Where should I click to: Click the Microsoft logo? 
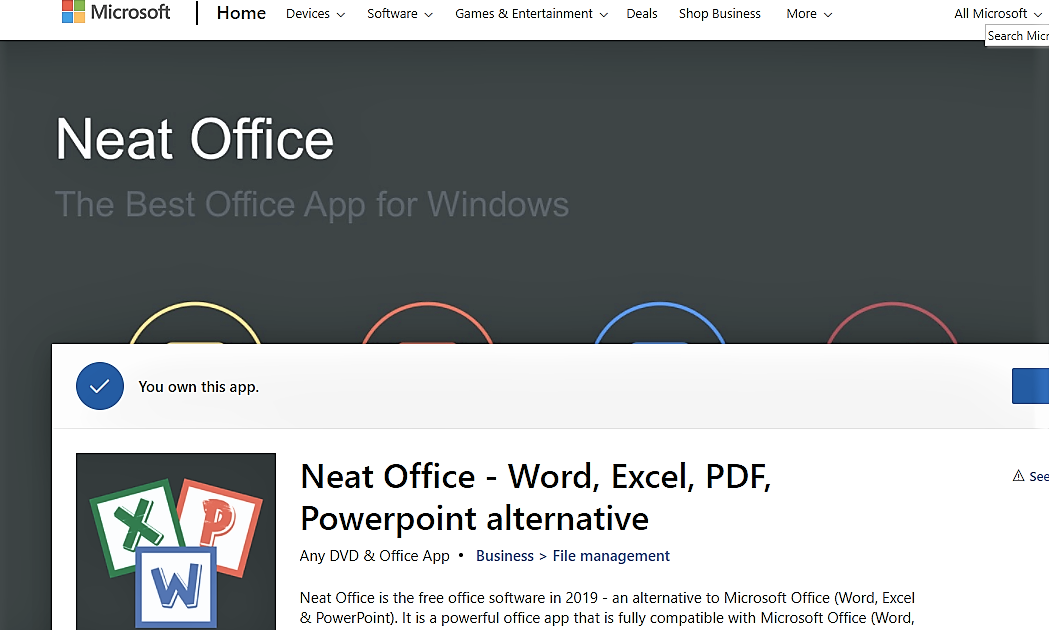click(116, 12)
